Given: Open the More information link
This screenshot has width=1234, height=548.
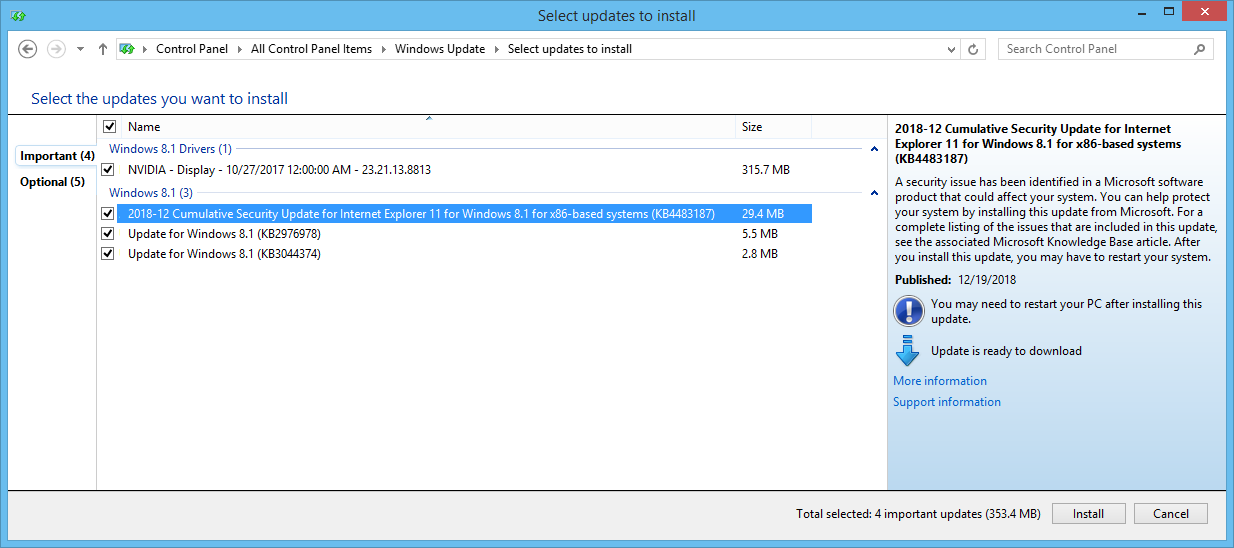Looking at the screenshot, I should click(939, 381).
